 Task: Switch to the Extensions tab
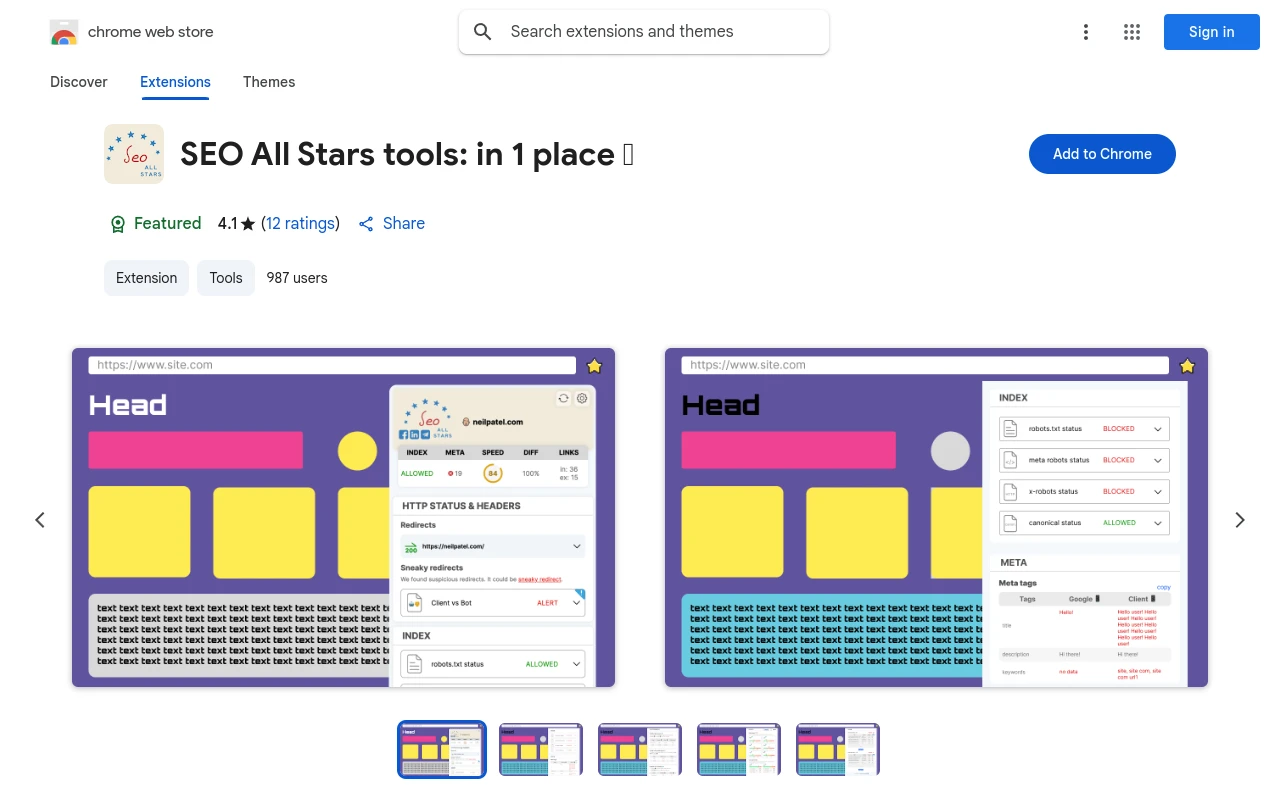click(175, 82)
